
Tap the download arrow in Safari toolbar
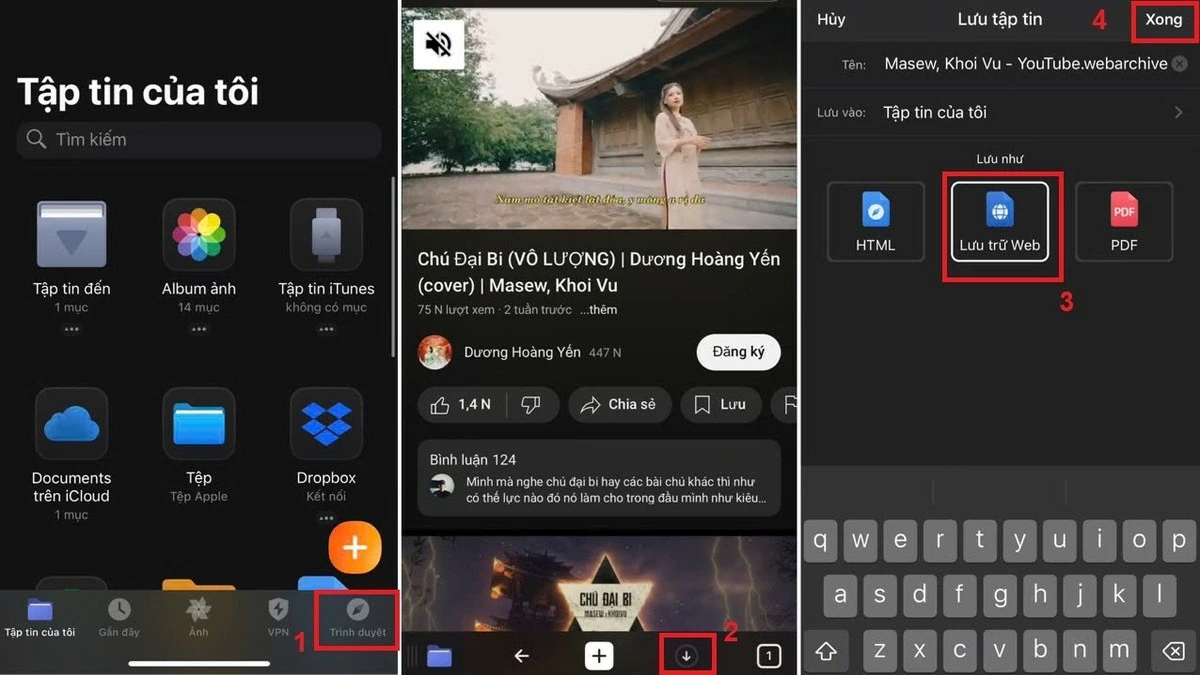[x=687, y=654]
